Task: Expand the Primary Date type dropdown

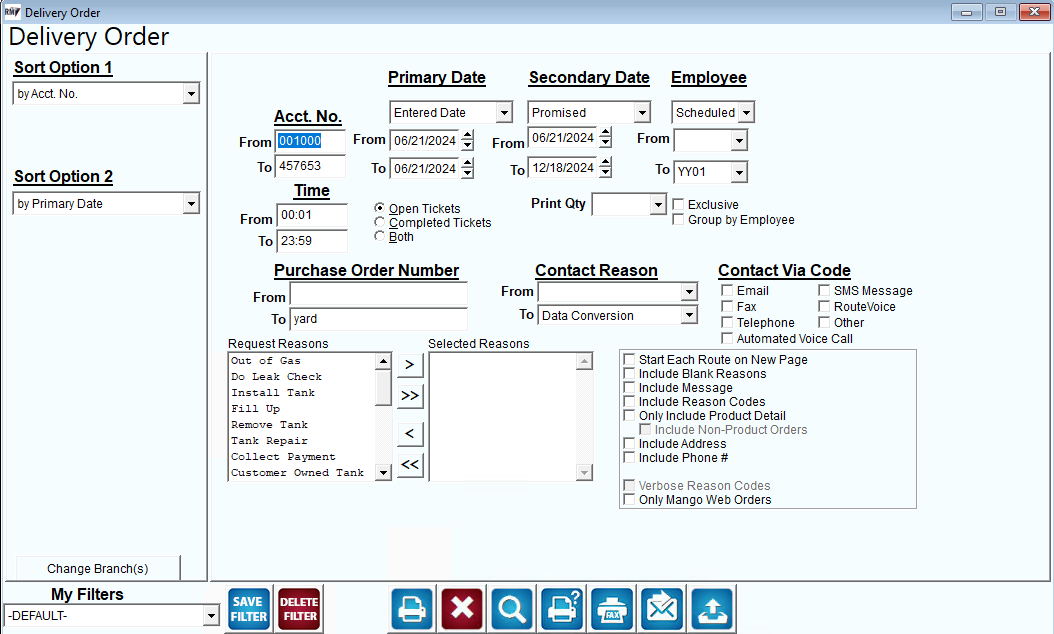Action: pos(504,112)
